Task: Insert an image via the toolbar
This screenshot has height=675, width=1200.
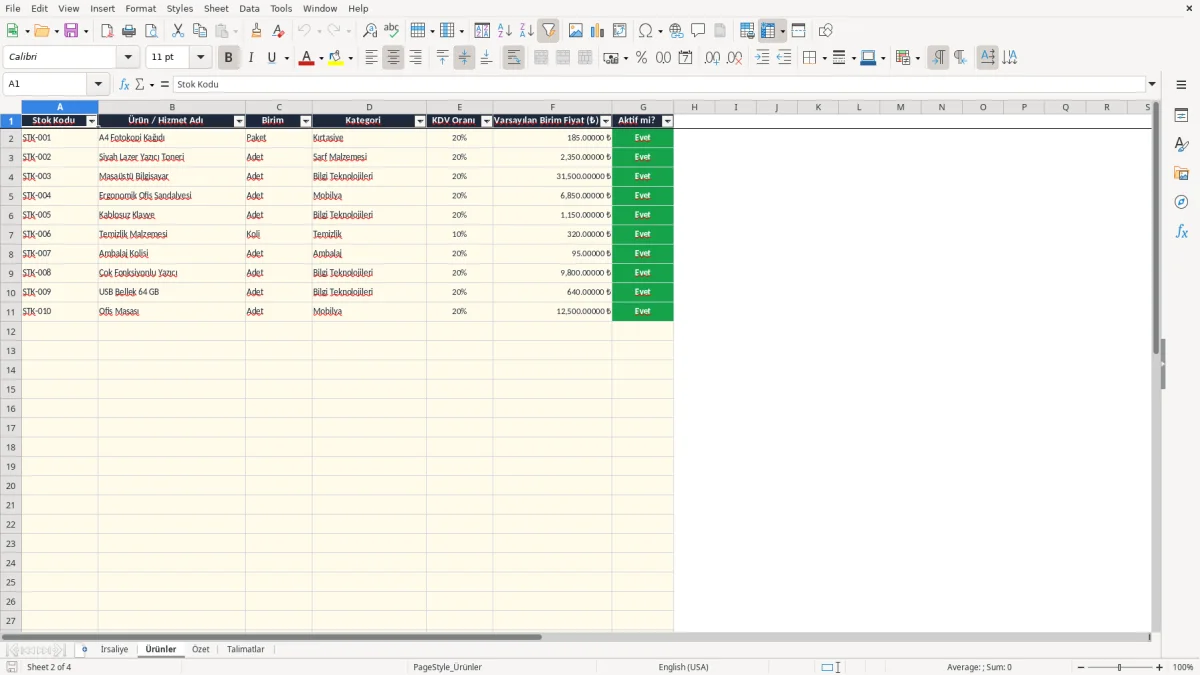Action: point(576,31)
